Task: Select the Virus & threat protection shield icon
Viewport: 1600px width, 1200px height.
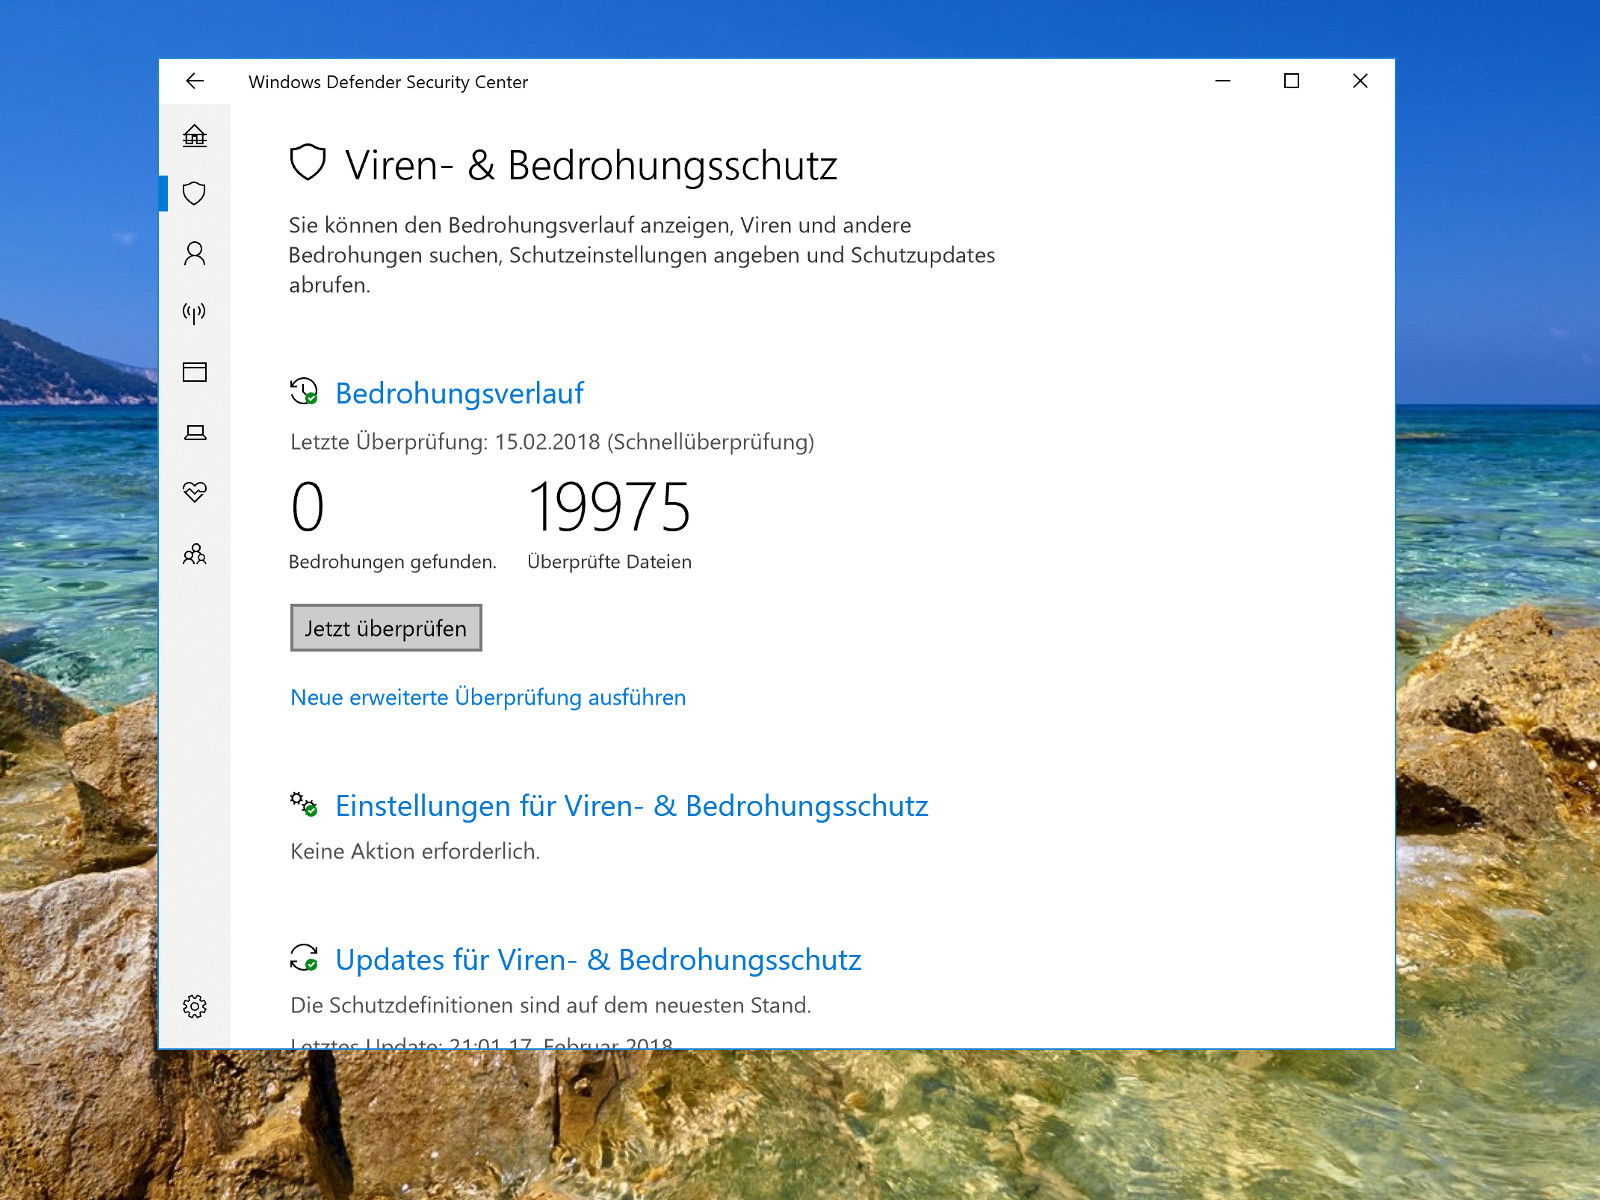Action: click(x=195, y=193)
